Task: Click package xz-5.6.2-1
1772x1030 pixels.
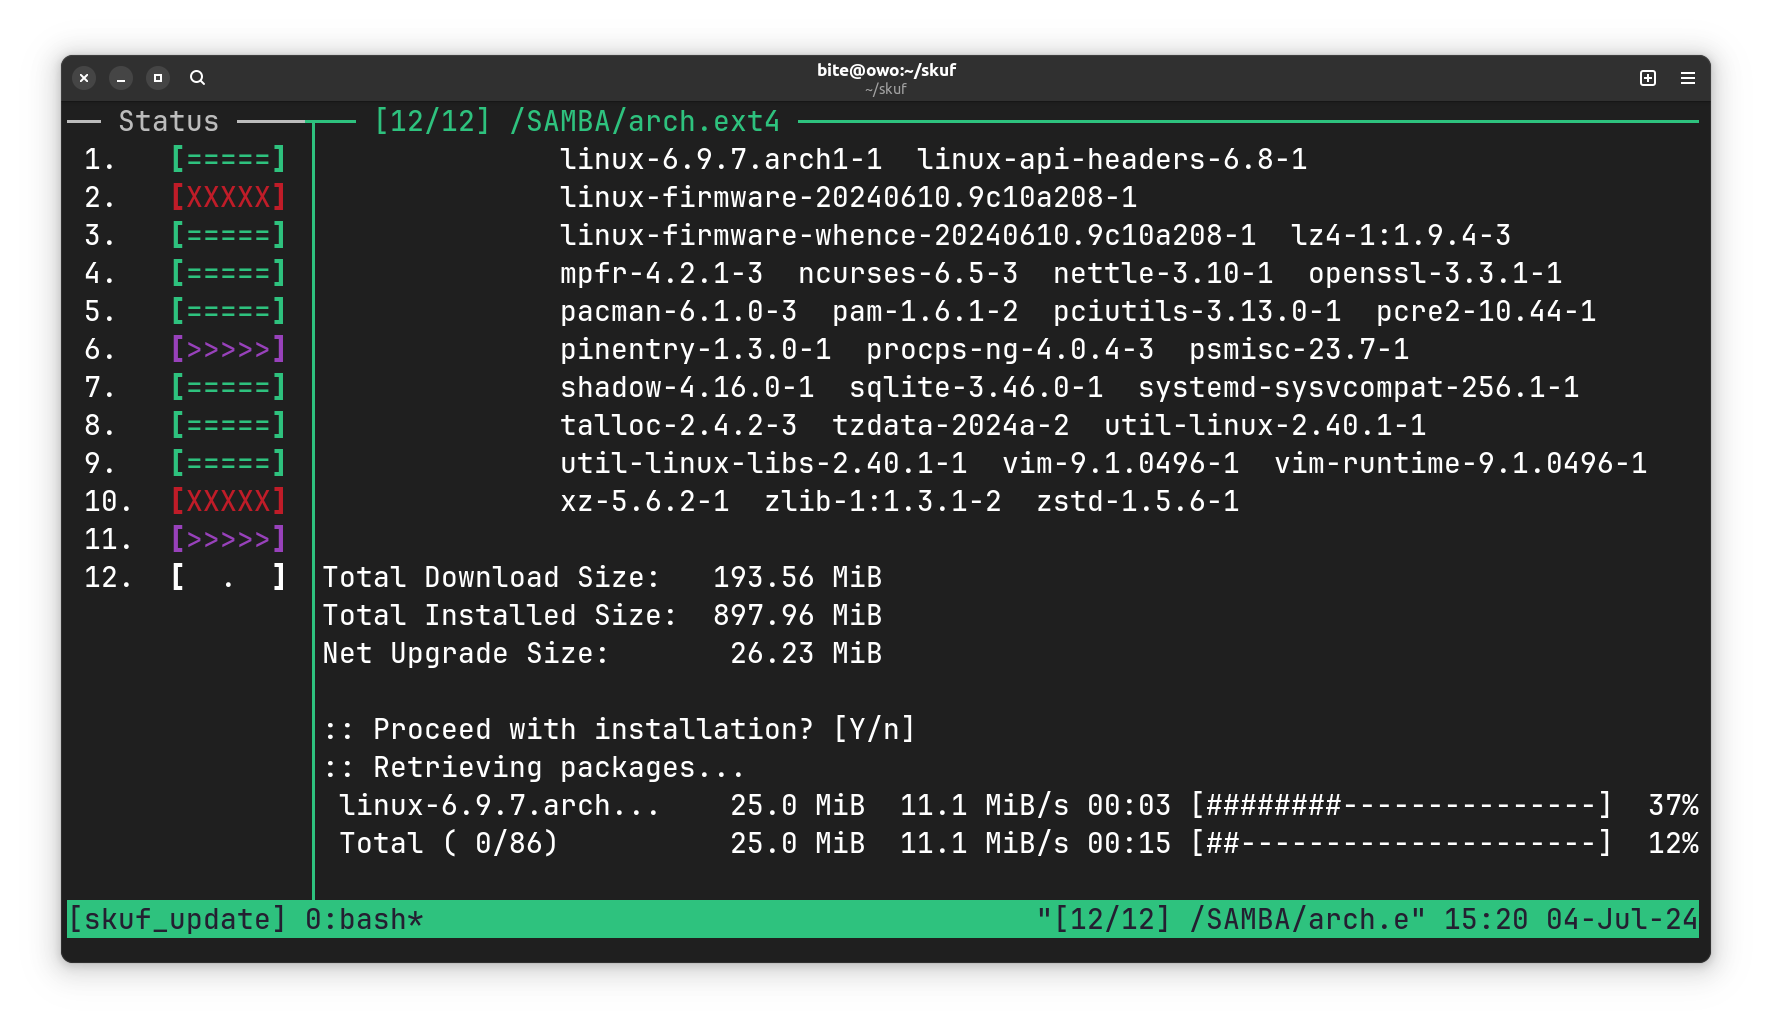Action: [644, 501]
